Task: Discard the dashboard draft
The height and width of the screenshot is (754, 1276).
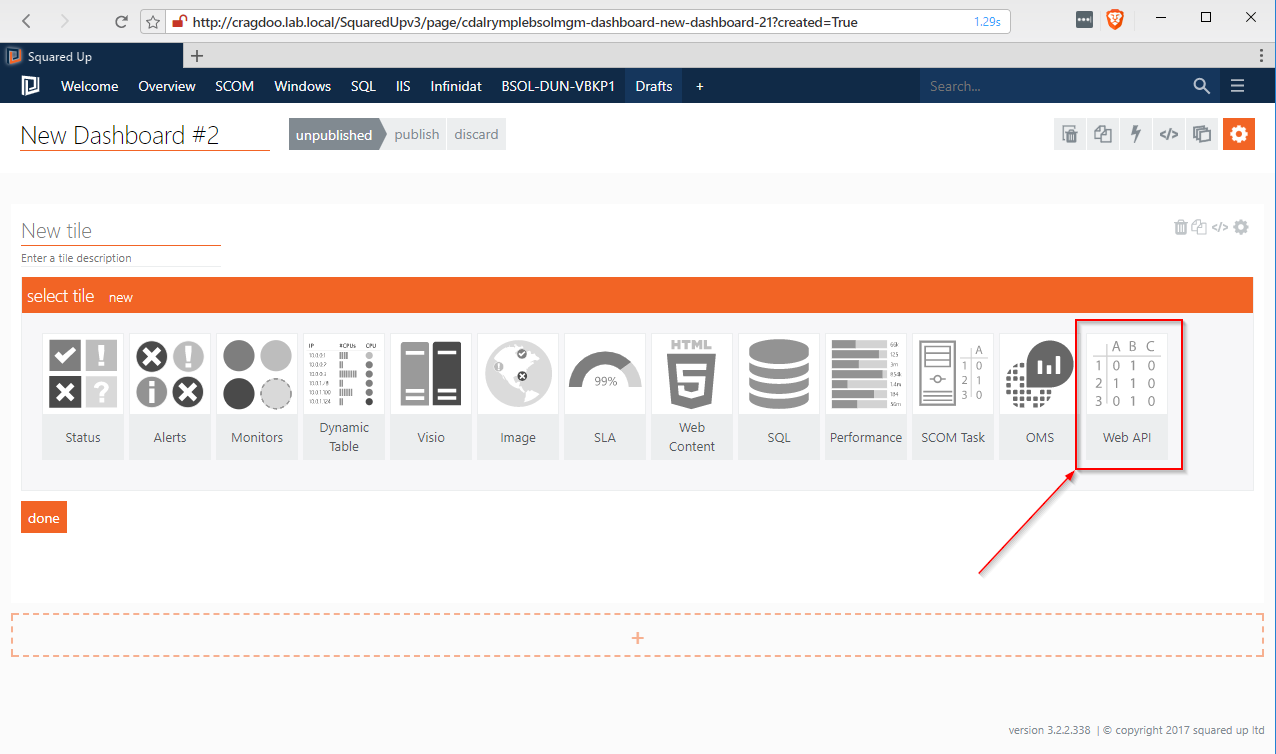Action: (x=476, y=135)
